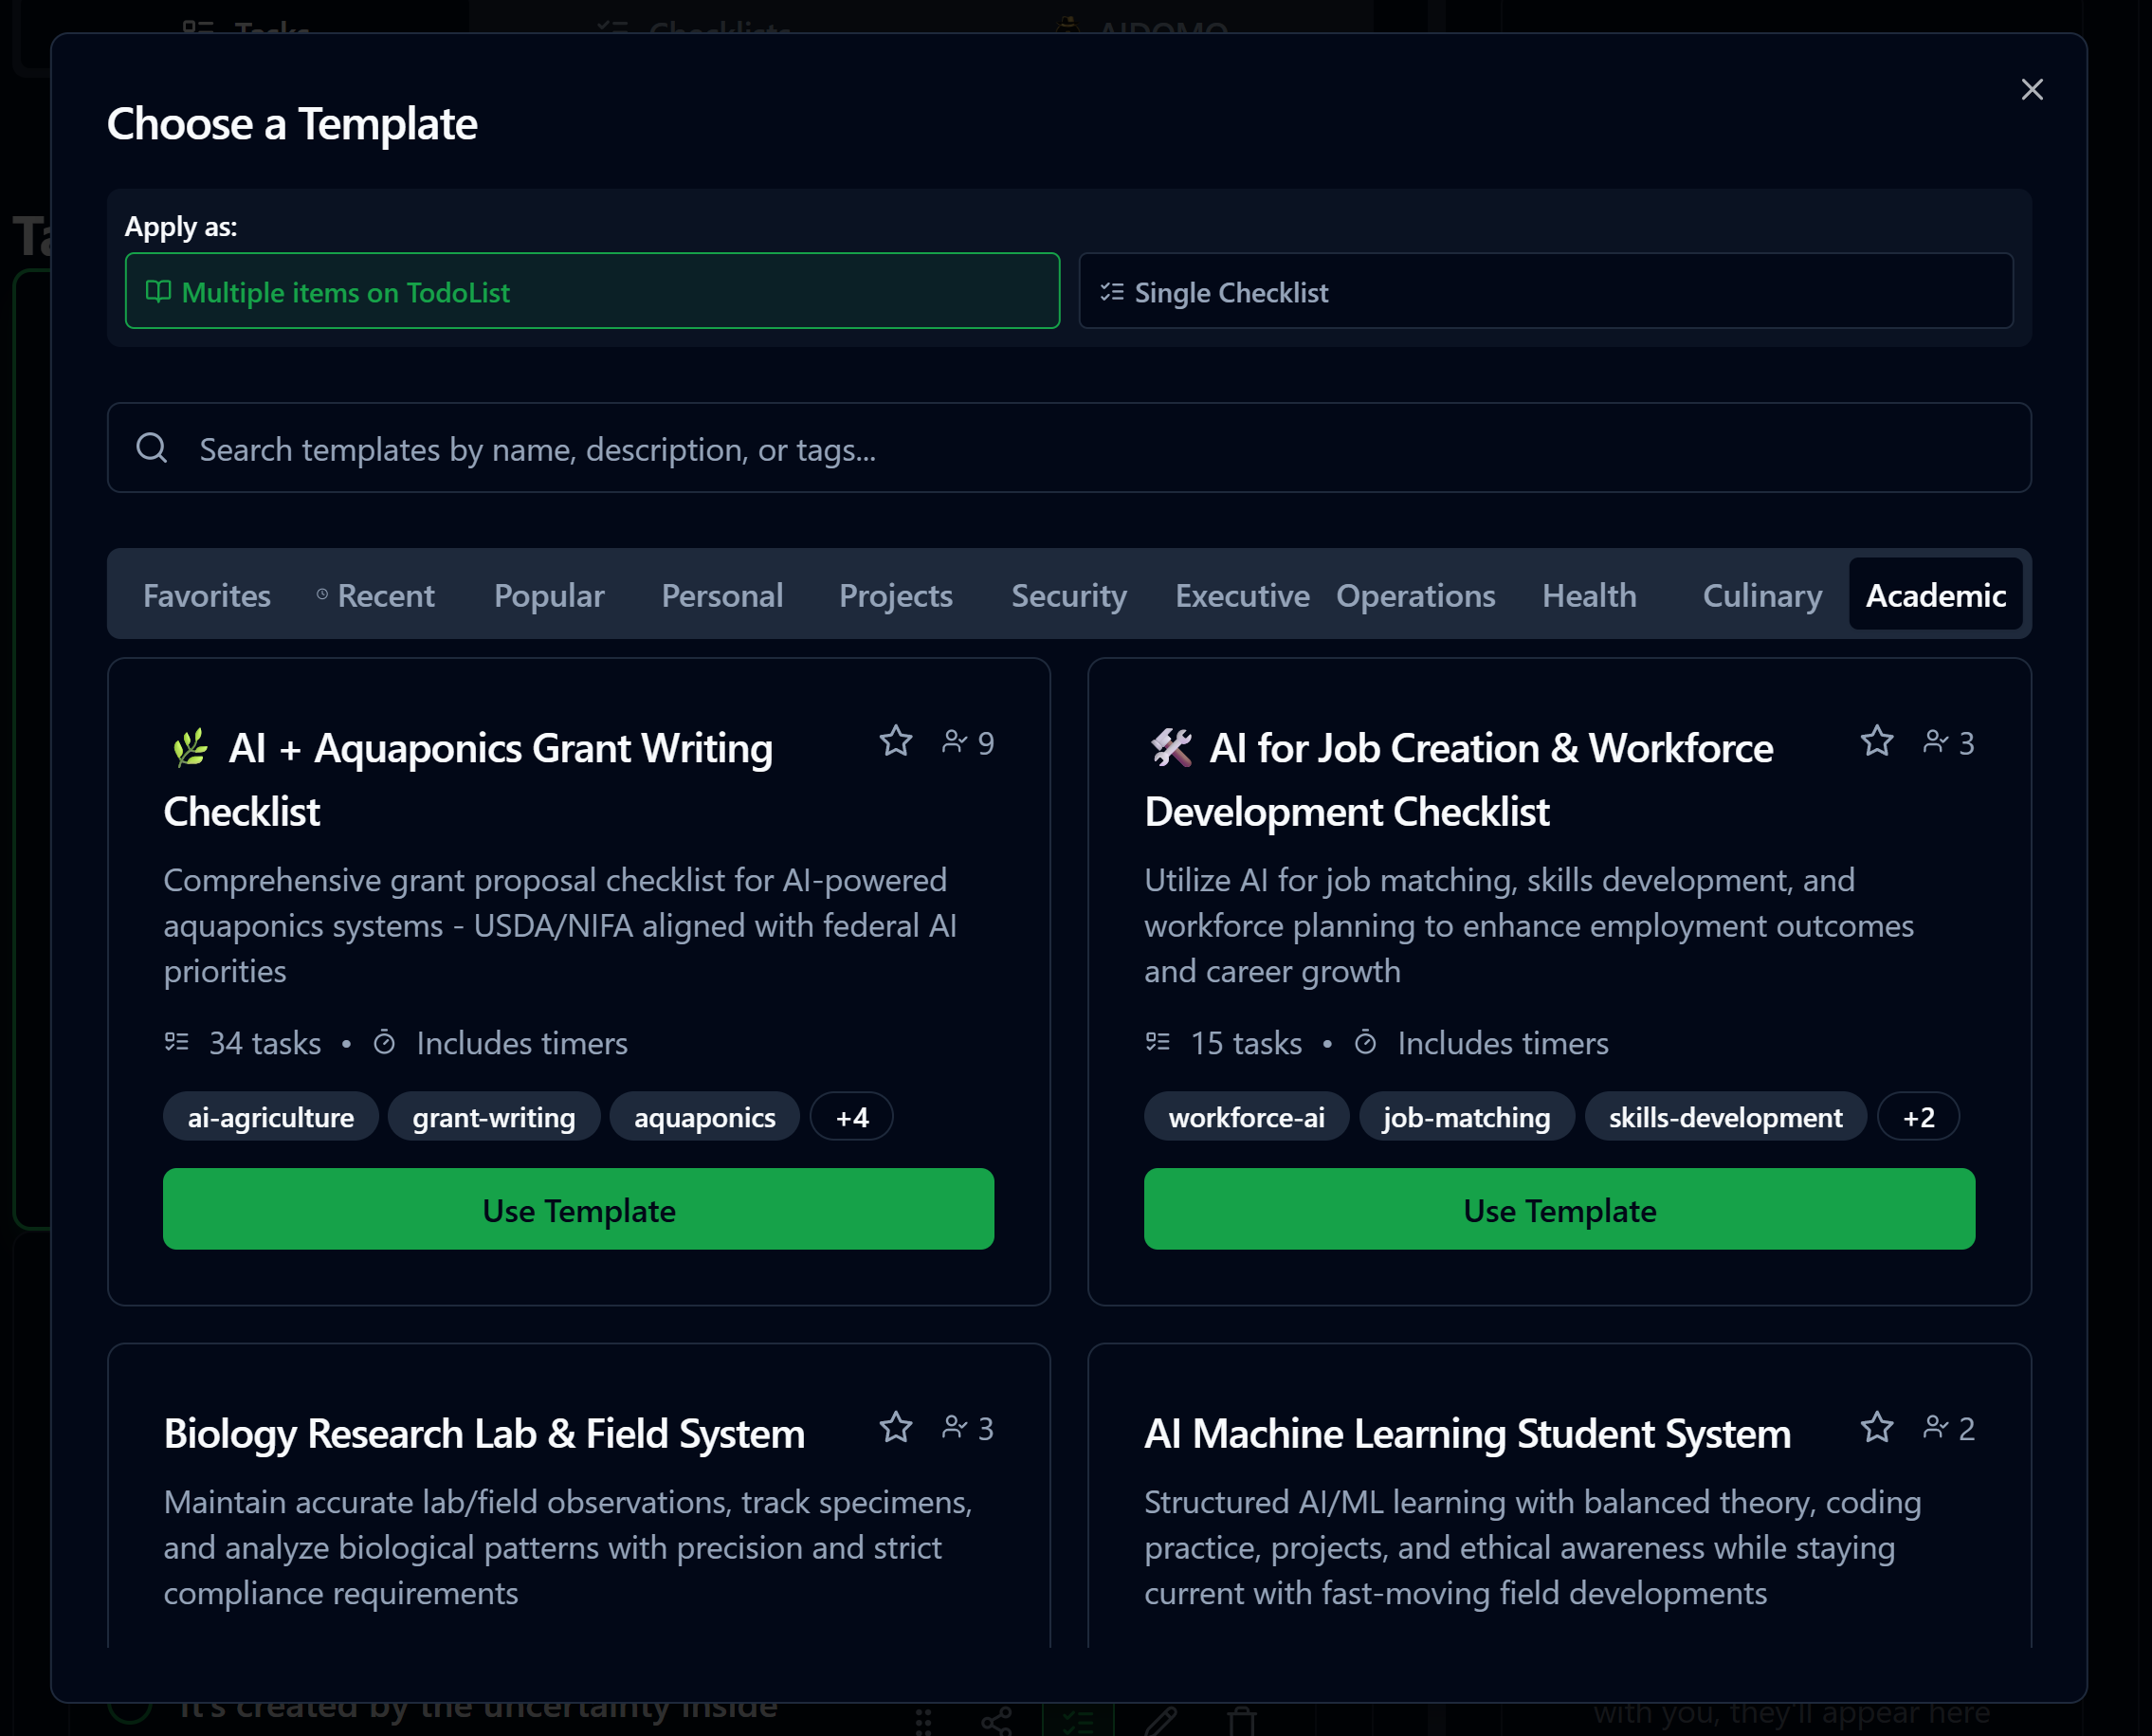Viewport: 2152px width, 1736px height.
Task: Star the AI for Job Creation template
Action: pos(1877,741)
